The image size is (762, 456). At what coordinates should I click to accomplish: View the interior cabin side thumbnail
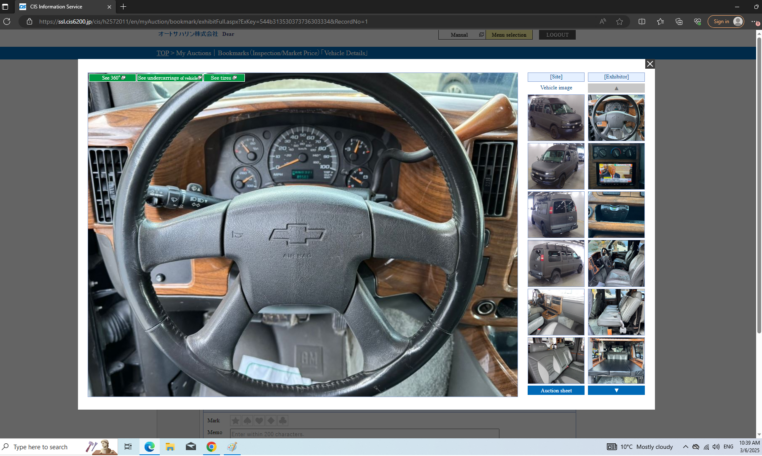(x=556, y=312)
